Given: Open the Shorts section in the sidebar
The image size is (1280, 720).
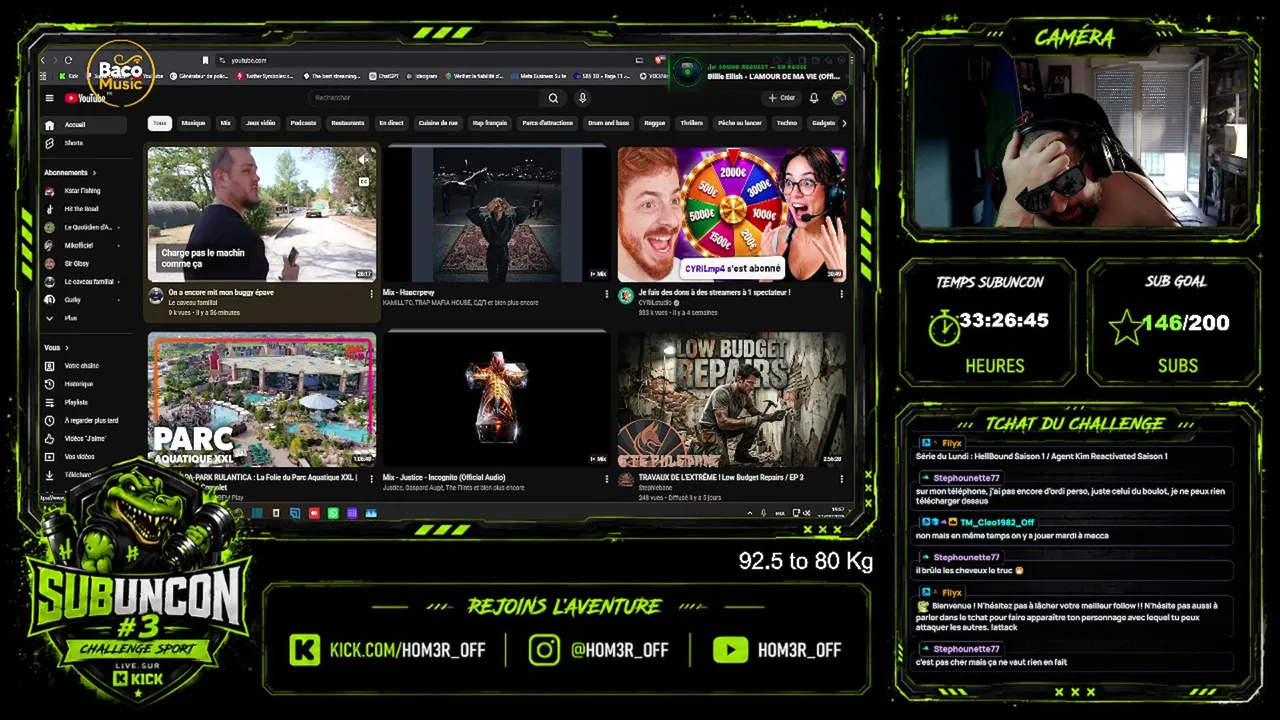Looking at the screenshot, I should coord(84,143).
